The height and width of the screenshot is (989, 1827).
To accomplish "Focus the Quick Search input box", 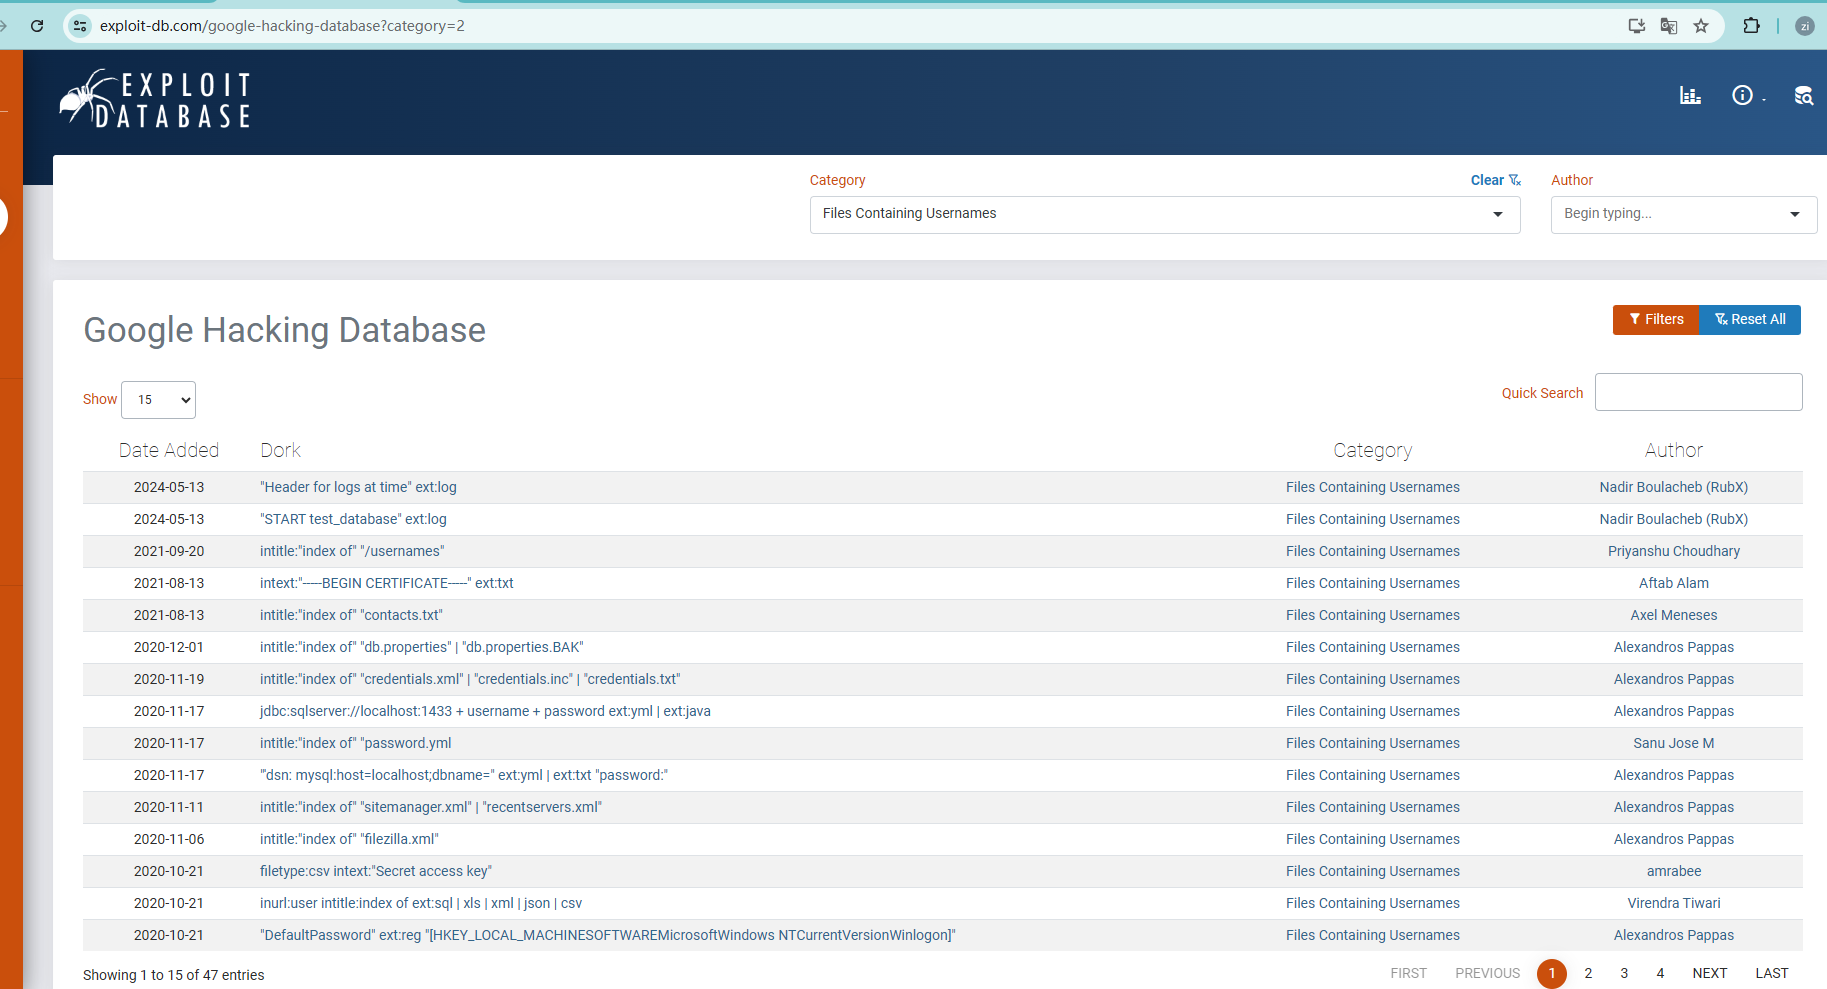I will click(x=1698, y=392).
